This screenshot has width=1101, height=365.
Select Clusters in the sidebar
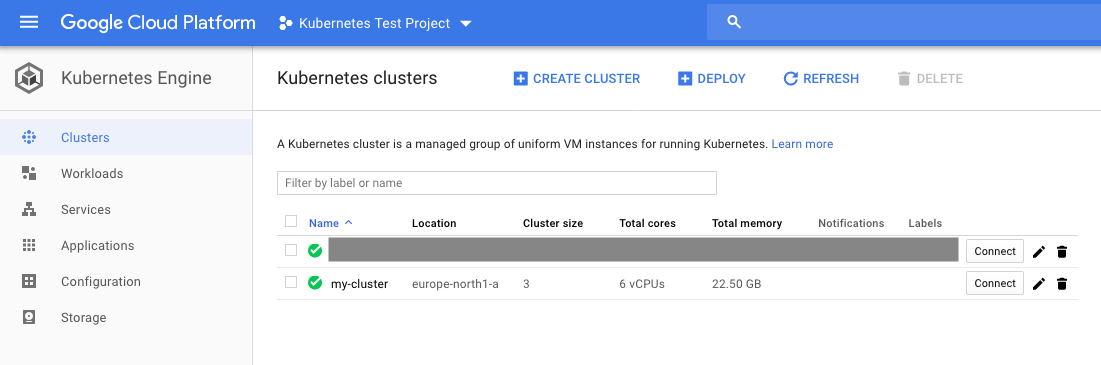pos(126,138)
